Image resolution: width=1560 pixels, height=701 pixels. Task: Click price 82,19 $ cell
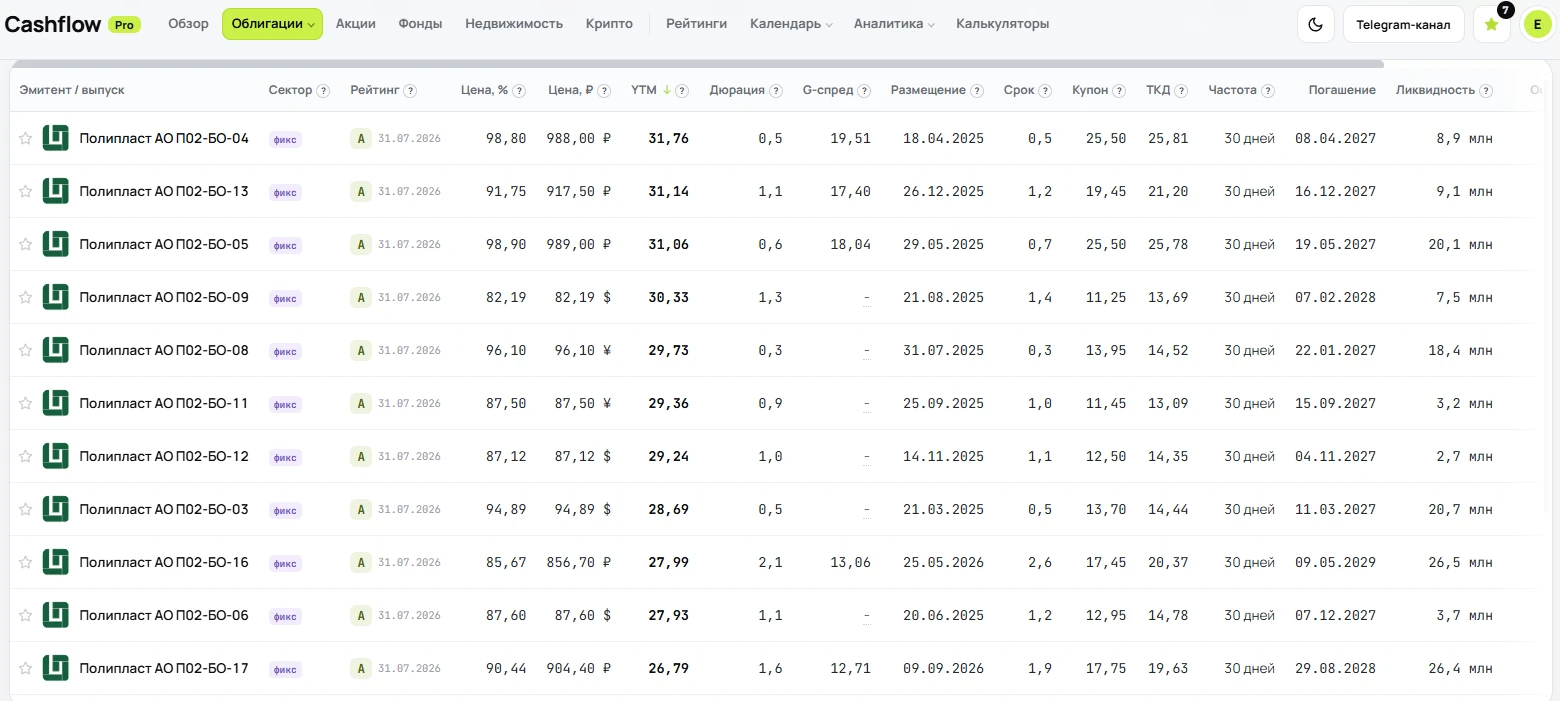click(582, 298)
